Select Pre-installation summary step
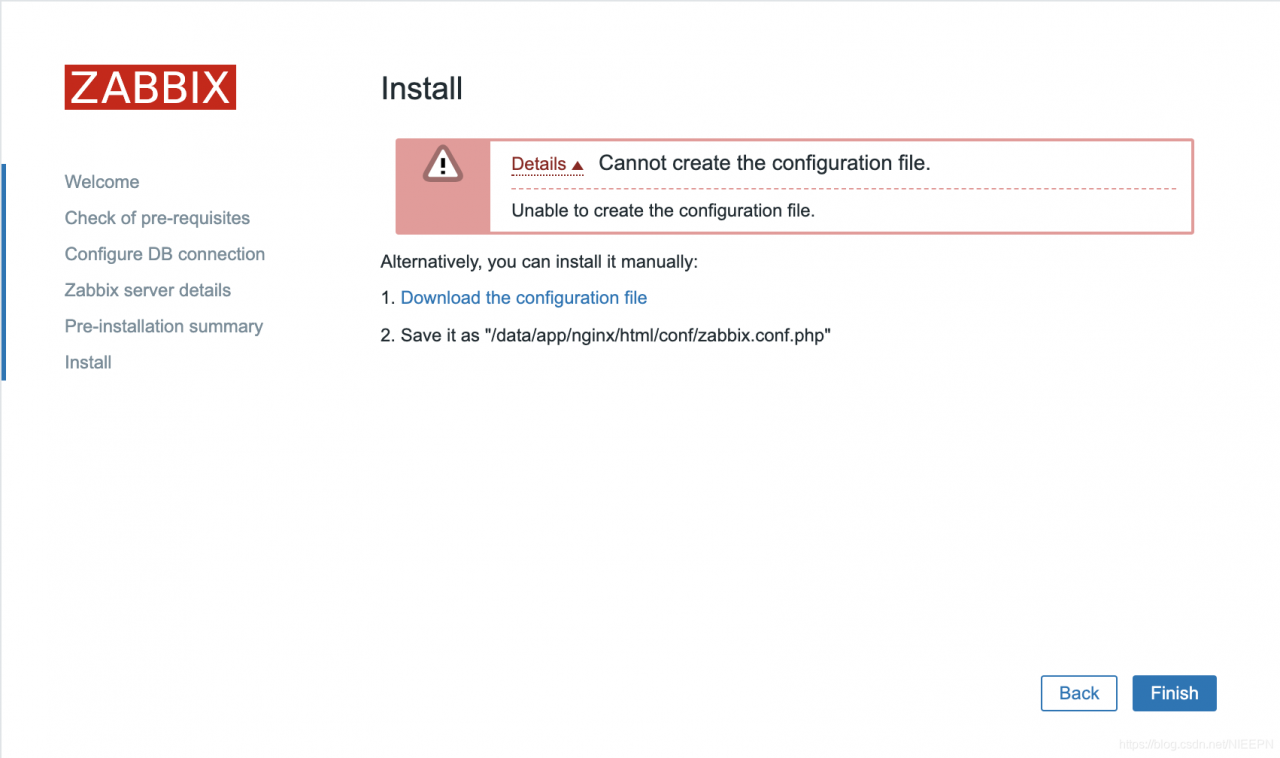Viewport: 1280px width, 758px height. [x=164, y=326]
